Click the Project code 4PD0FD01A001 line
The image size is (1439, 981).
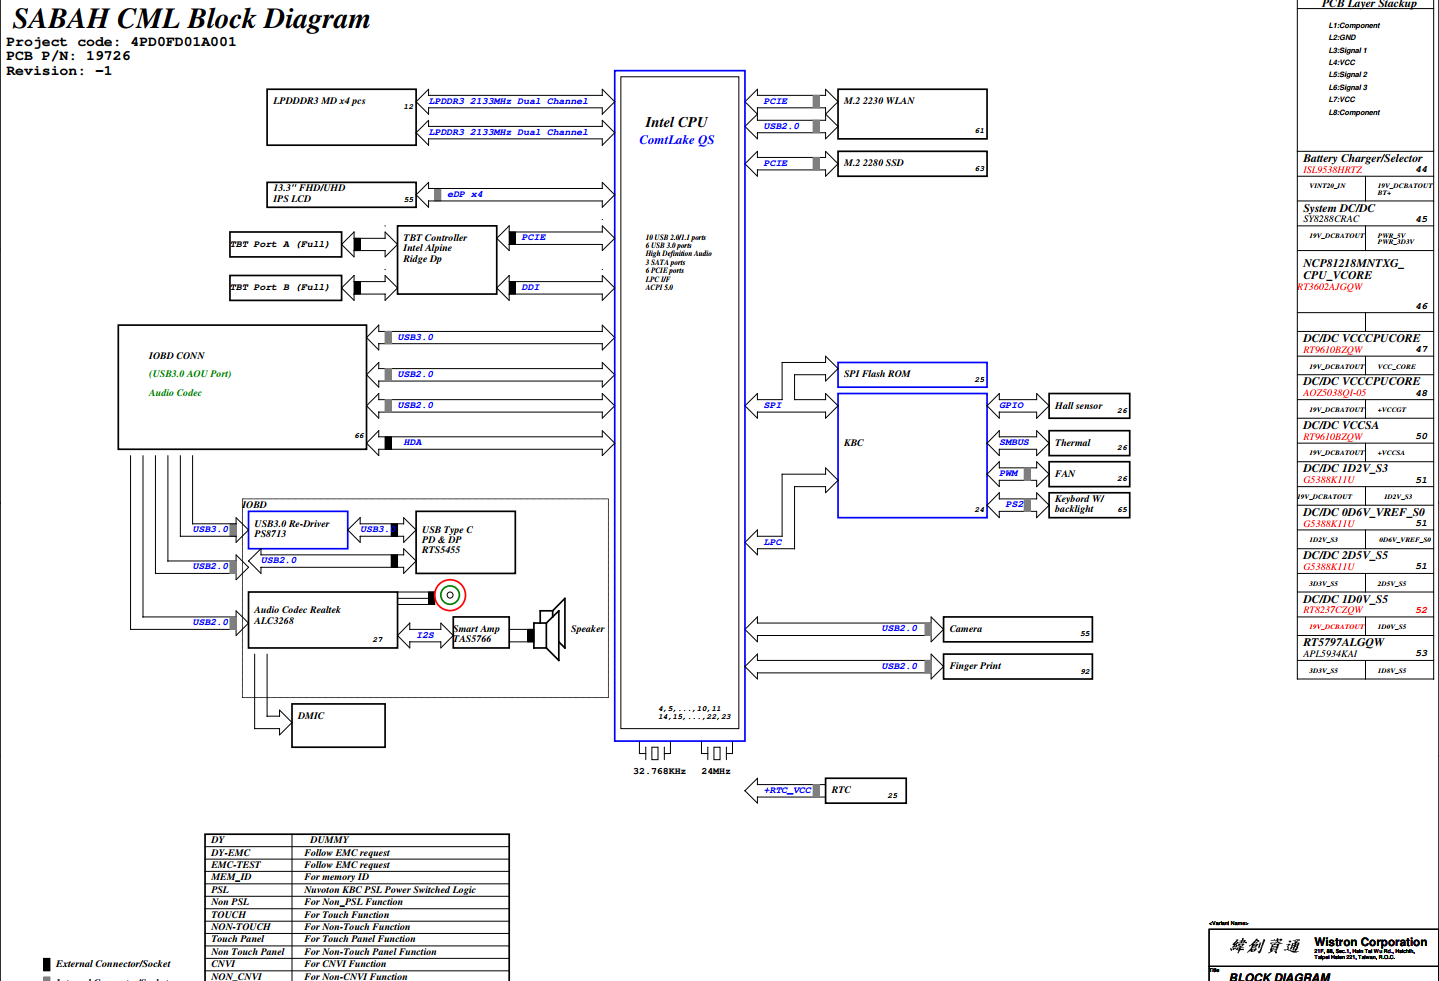[x=121, y=42]
